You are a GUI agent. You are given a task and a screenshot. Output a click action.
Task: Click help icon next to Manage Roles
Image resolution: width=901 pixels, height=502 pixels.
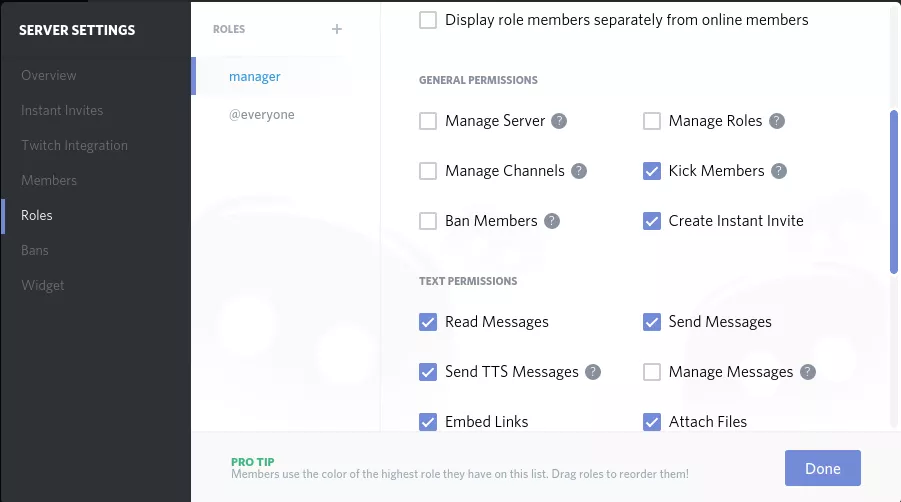coord(776,121)
